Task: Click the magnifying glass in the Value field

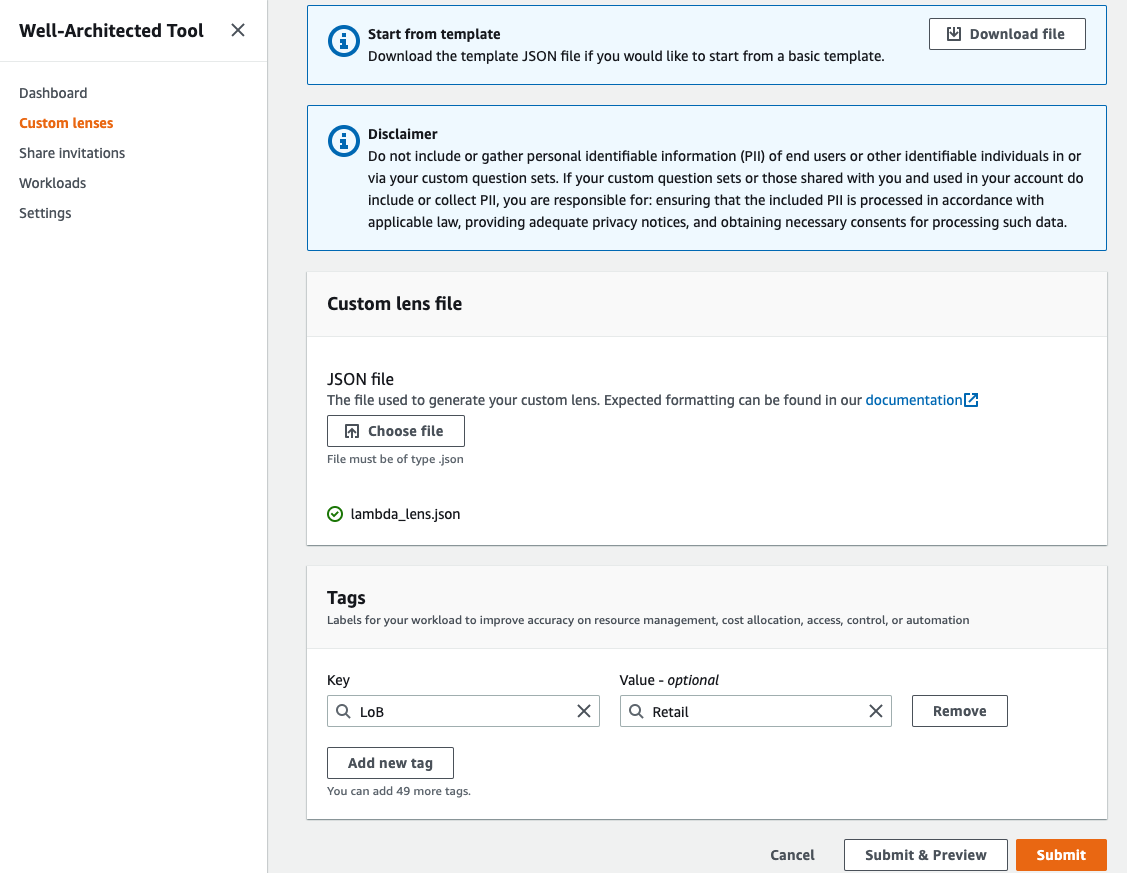Action: click(637, 711)
